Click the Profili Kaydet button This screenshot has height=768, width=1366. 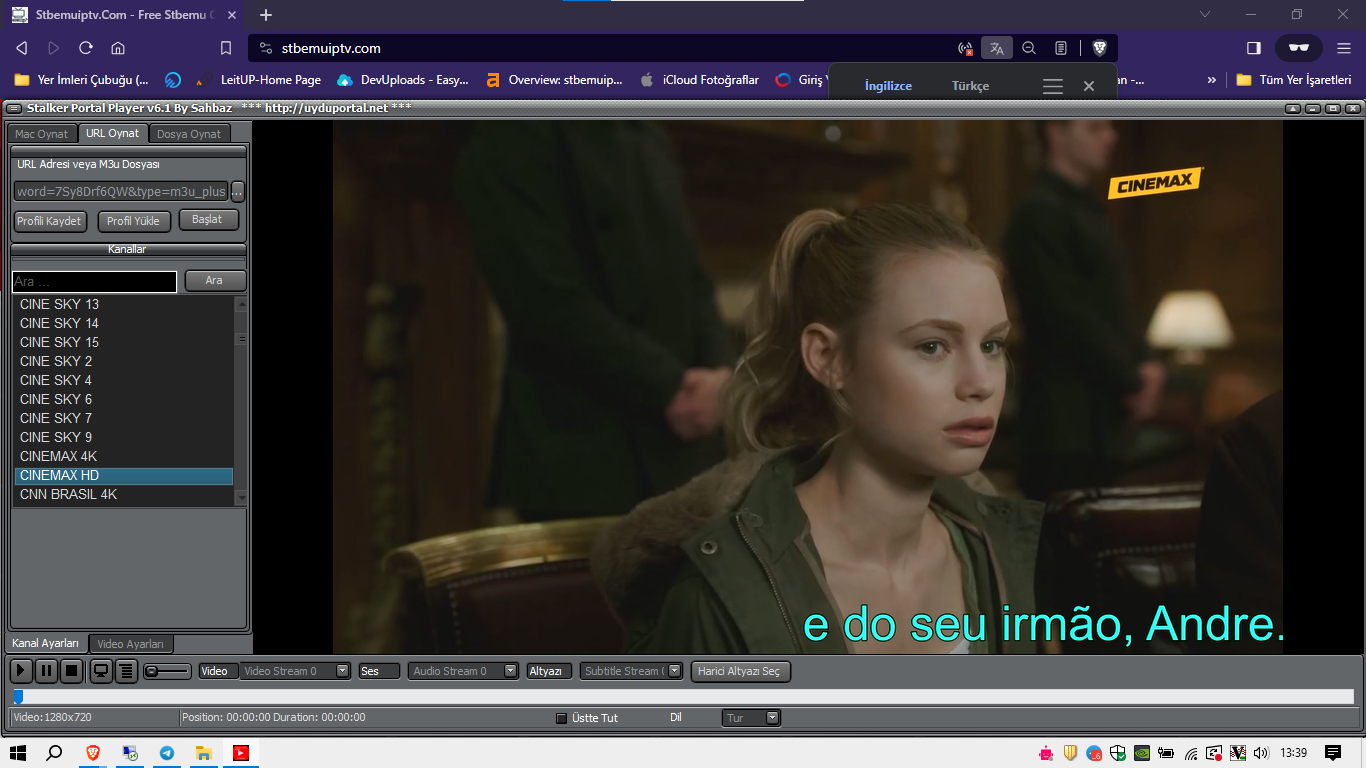coord(50,221)
